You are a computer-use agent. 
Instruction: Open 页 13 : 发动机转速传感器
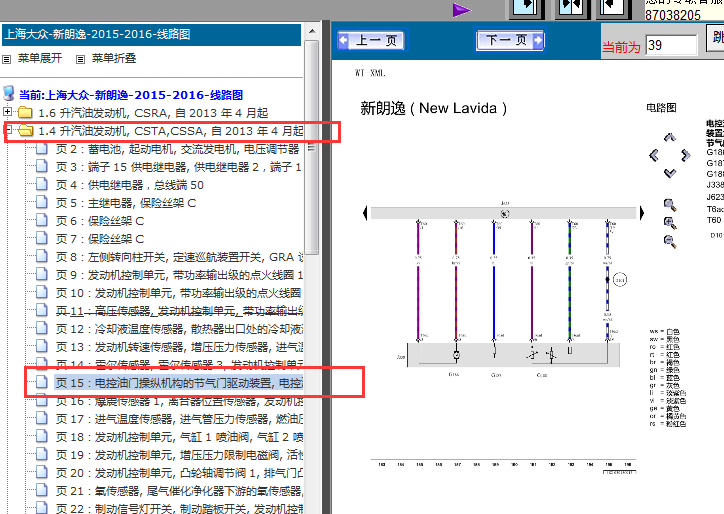pos(179,347)
